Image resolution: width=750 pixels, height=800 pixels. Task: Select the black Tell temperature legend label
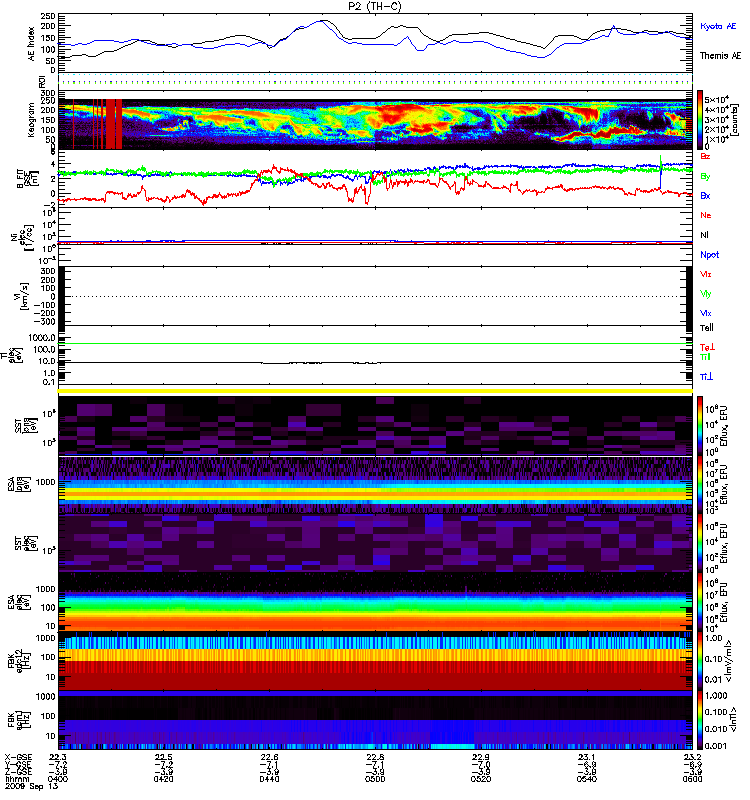[707, 328]
